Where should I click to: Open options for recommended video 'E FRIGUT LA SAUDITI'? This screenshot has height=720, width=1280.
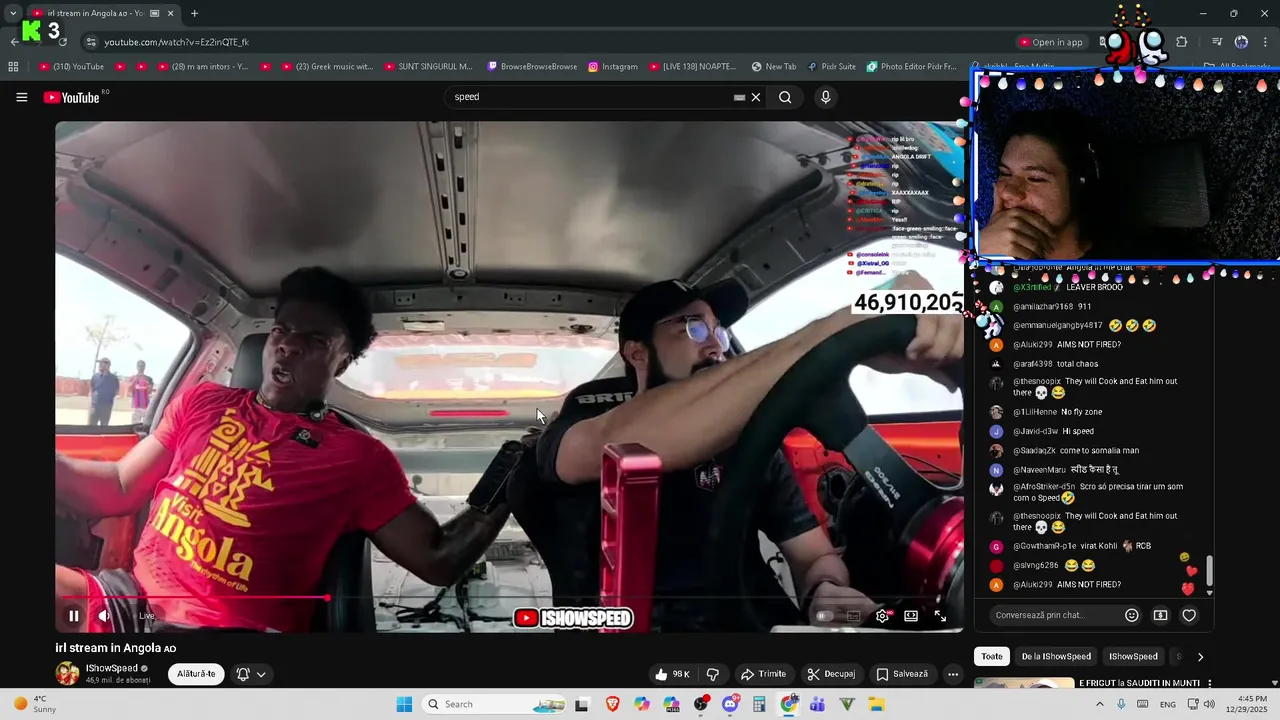pyautogui.click(x=1210, y=684)
